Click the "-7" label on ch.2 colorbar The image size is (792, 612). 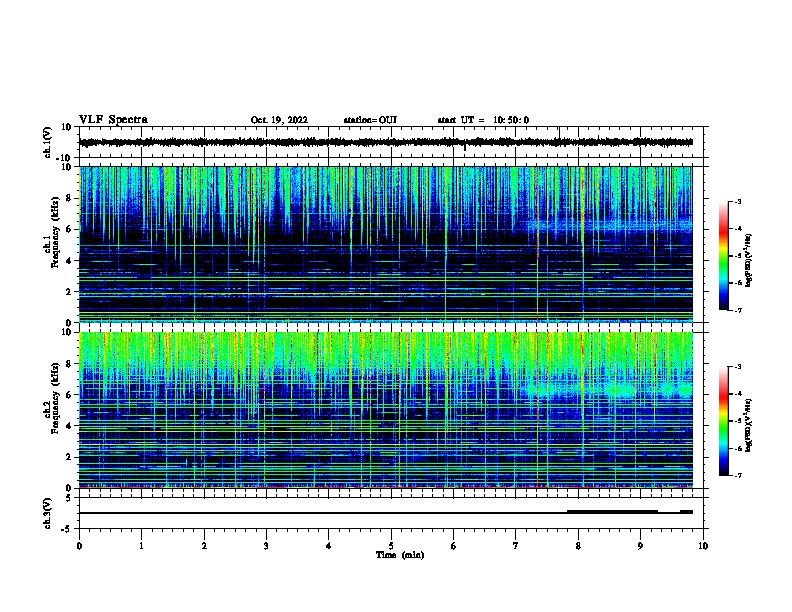(x=737, y=476)
